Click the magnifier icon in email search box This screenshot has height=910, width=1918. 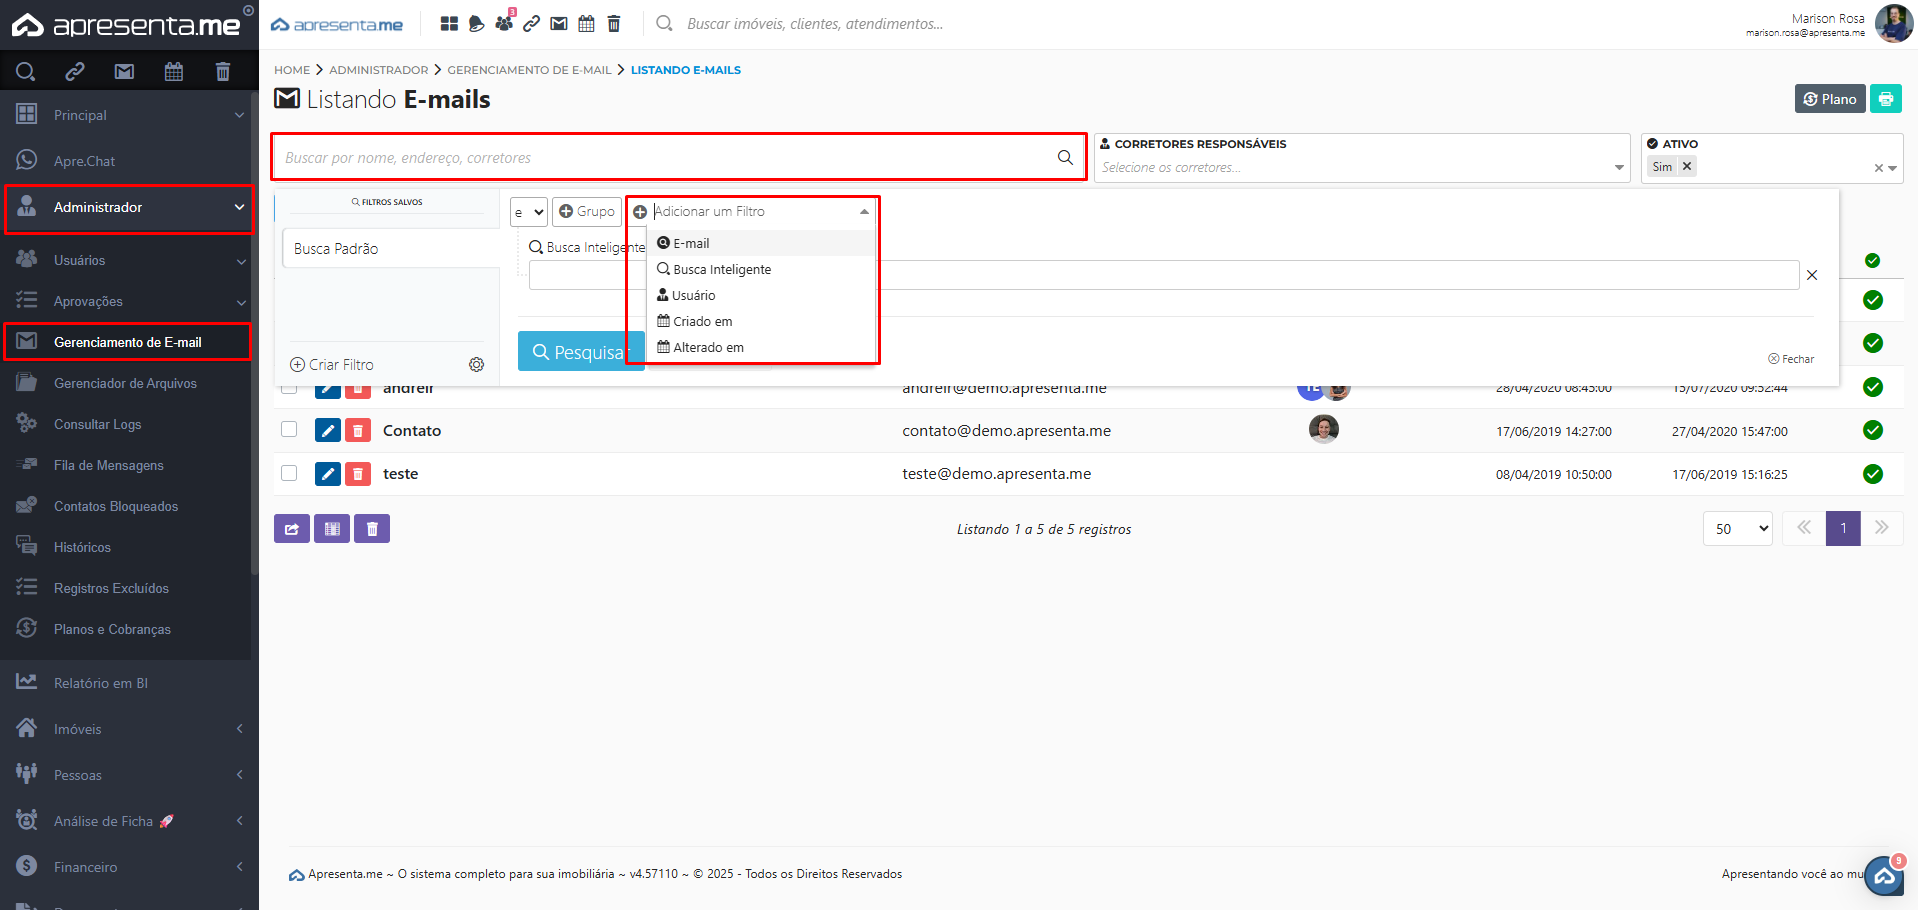pos(1065,158)
